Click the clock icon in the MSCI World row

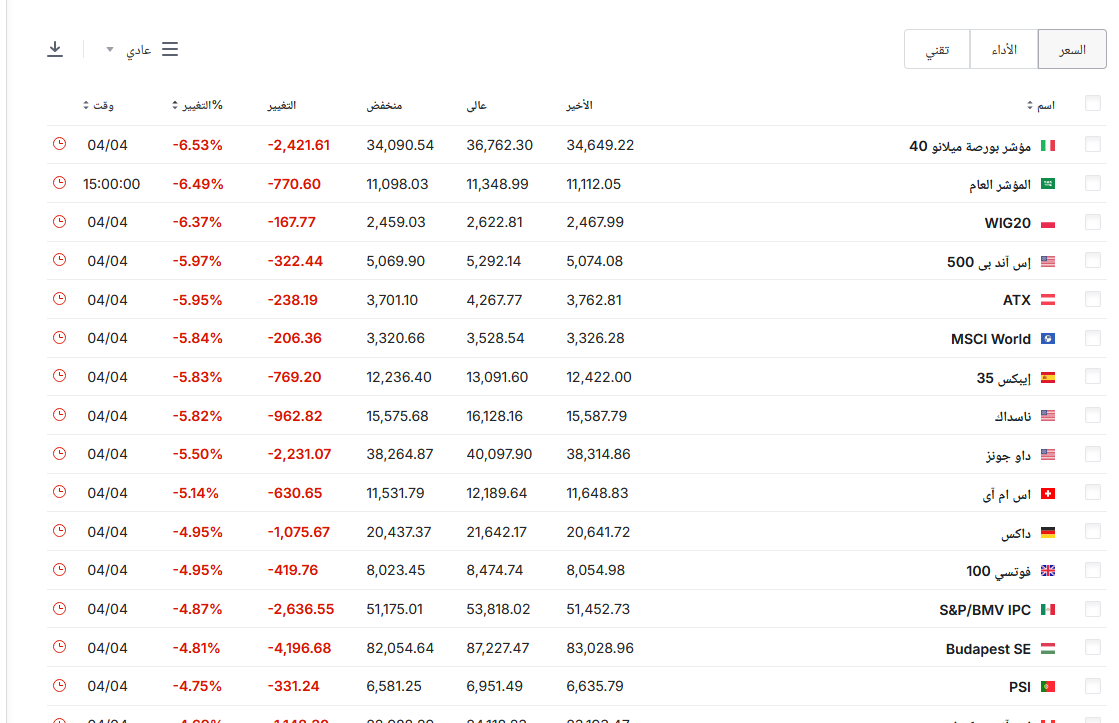[x=59, y=338]
